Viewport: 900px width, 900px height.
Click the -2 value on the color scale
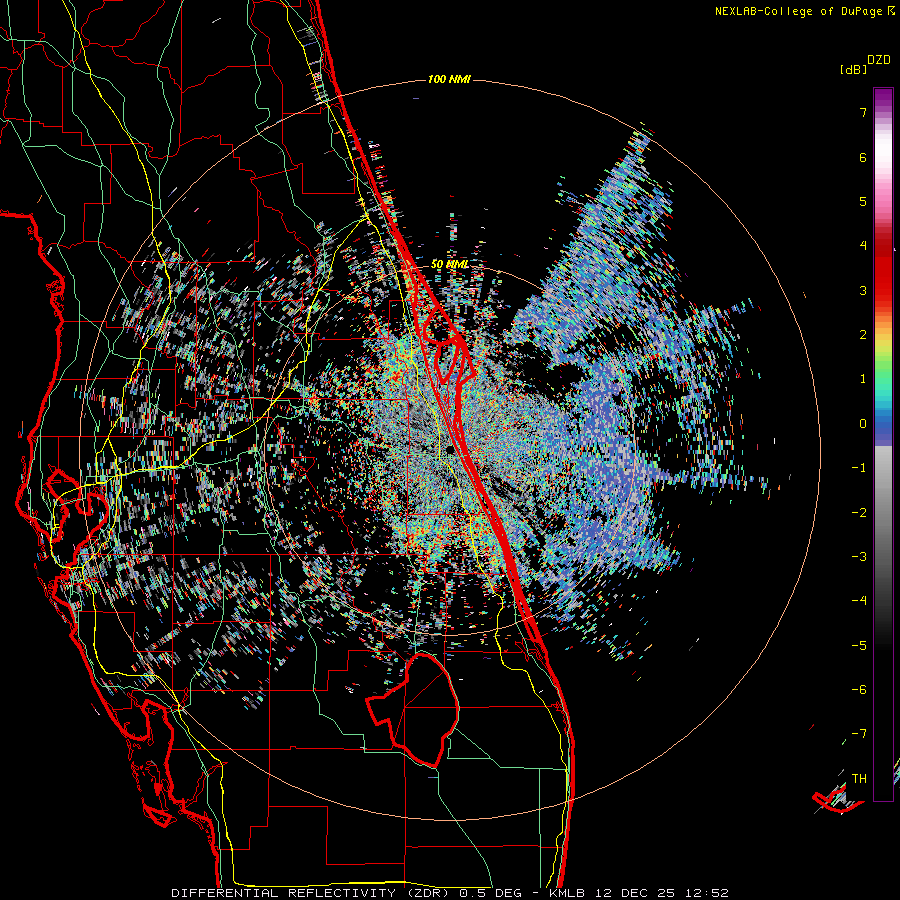click(x=859, y=513)
